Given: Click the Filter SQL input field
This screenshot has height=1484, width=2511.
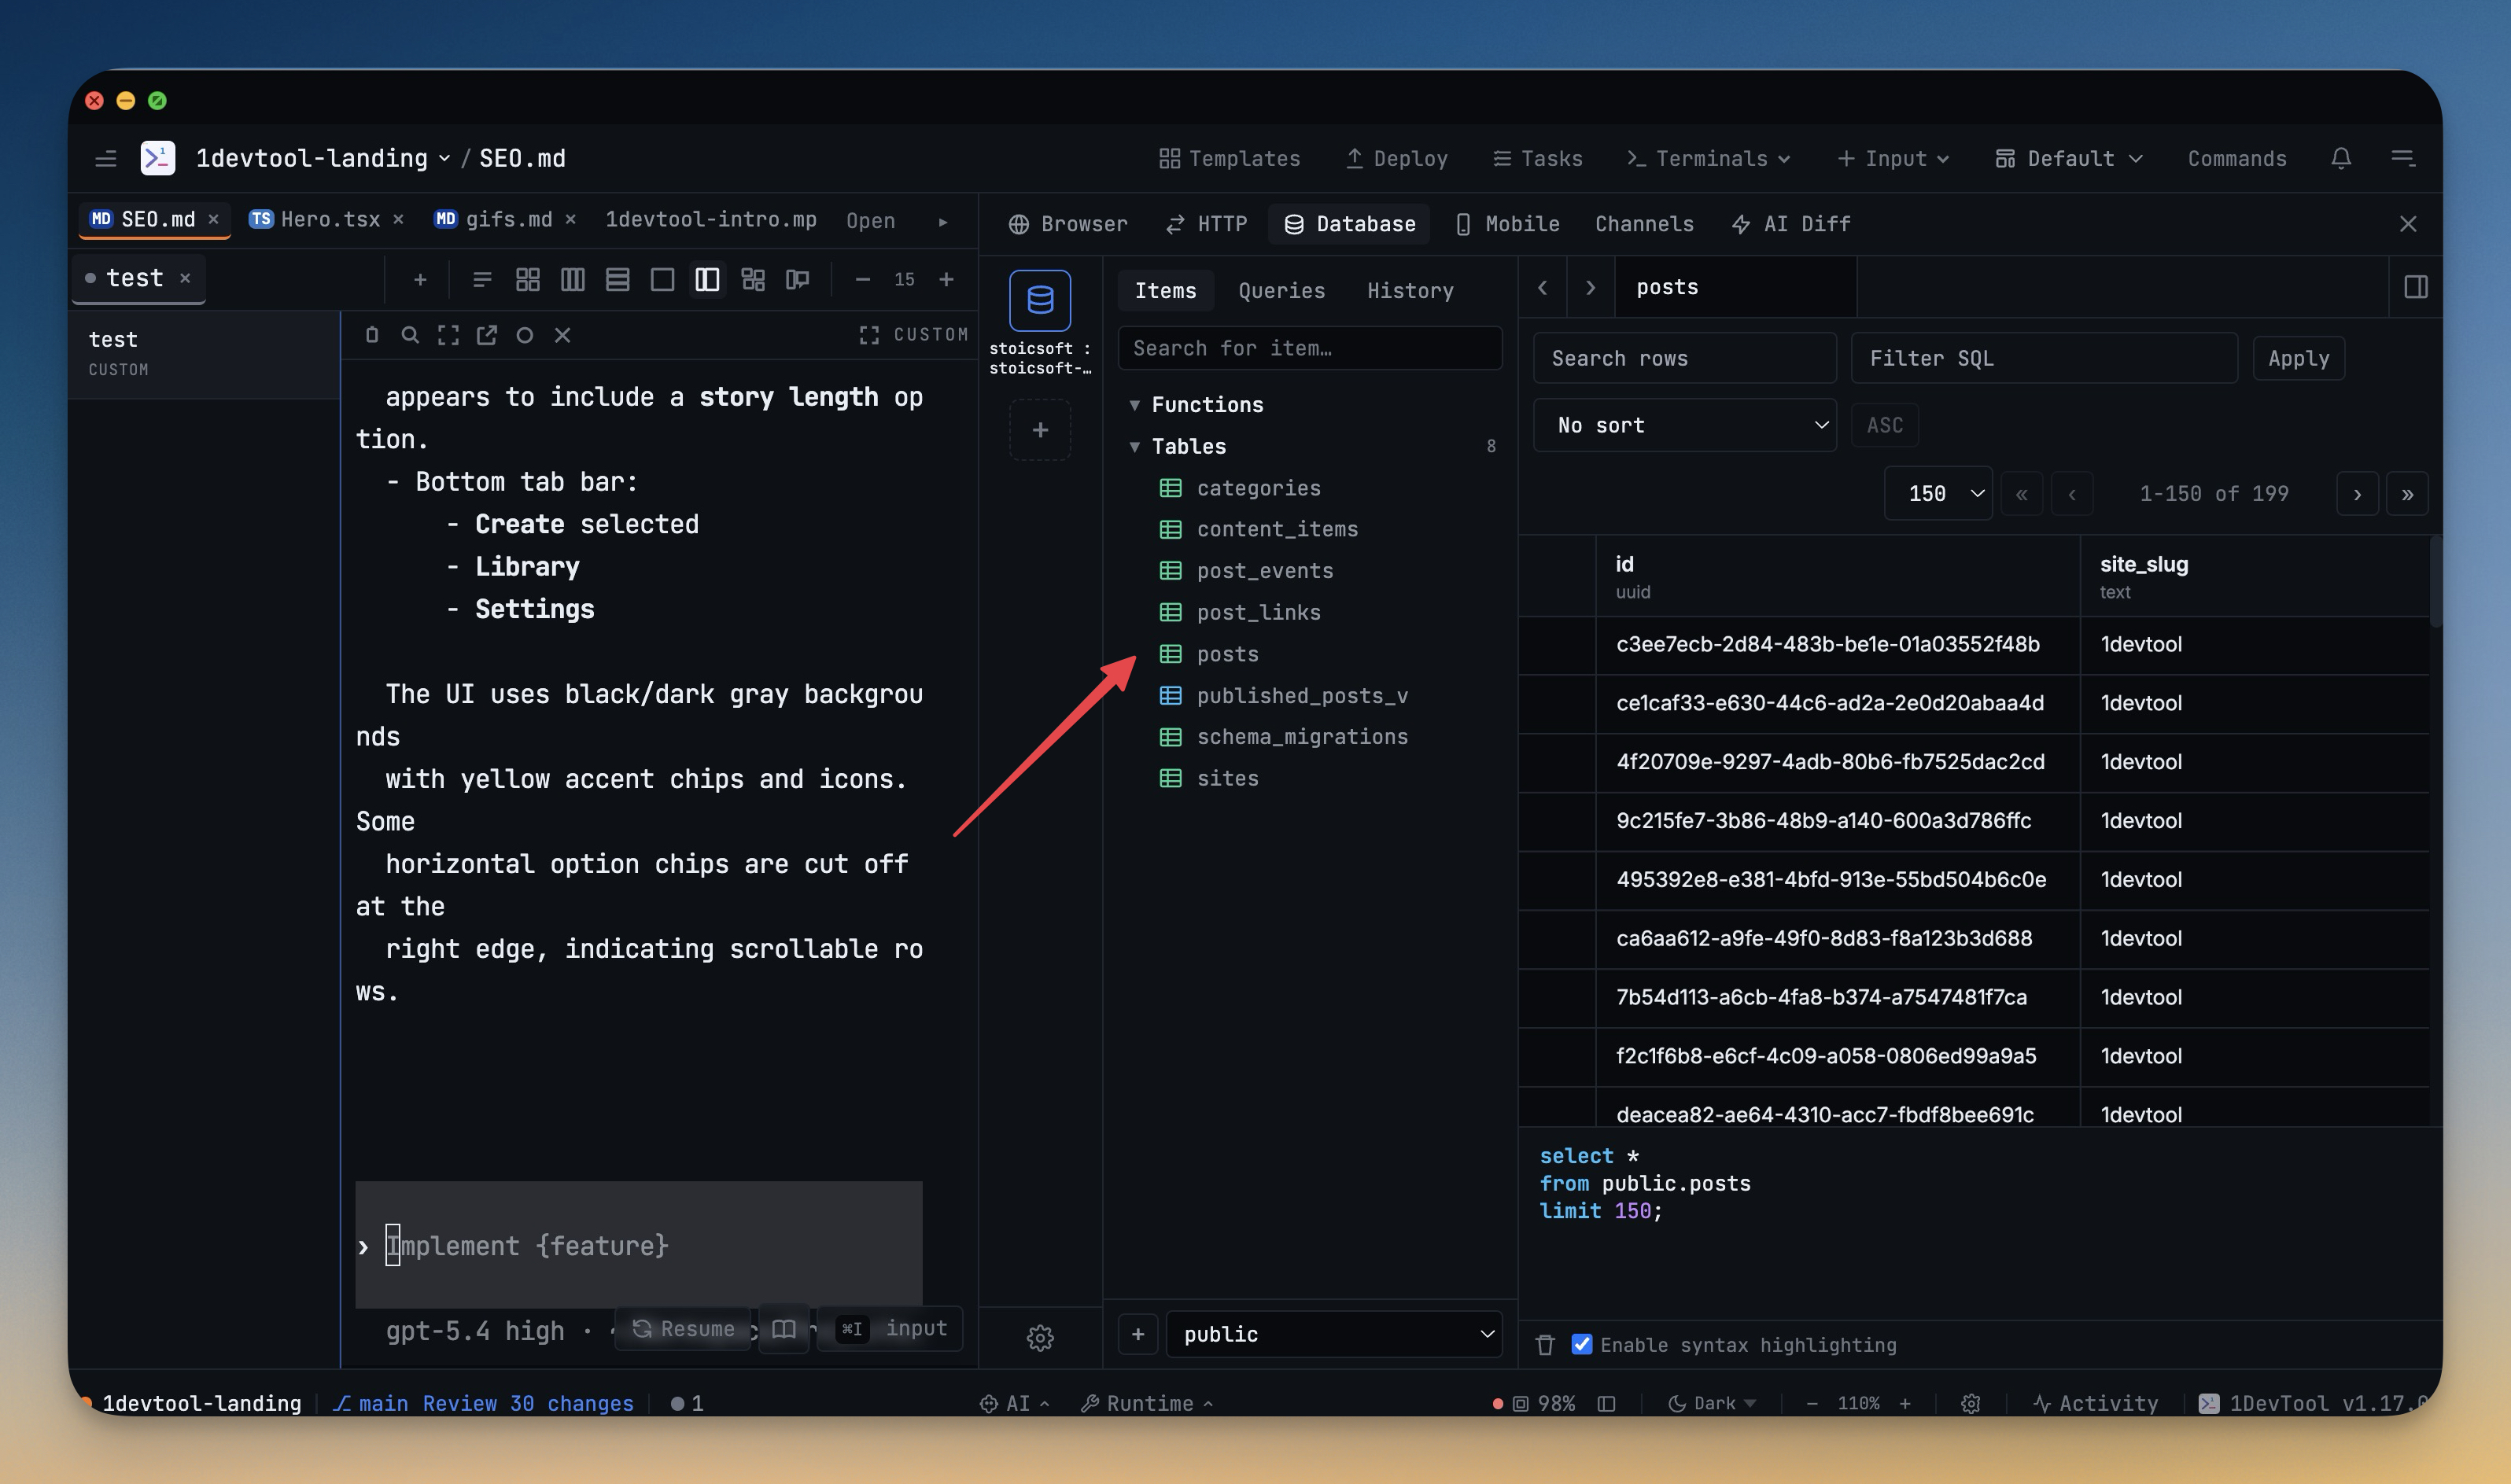Looking at the screenshot, I should 2043,358.
